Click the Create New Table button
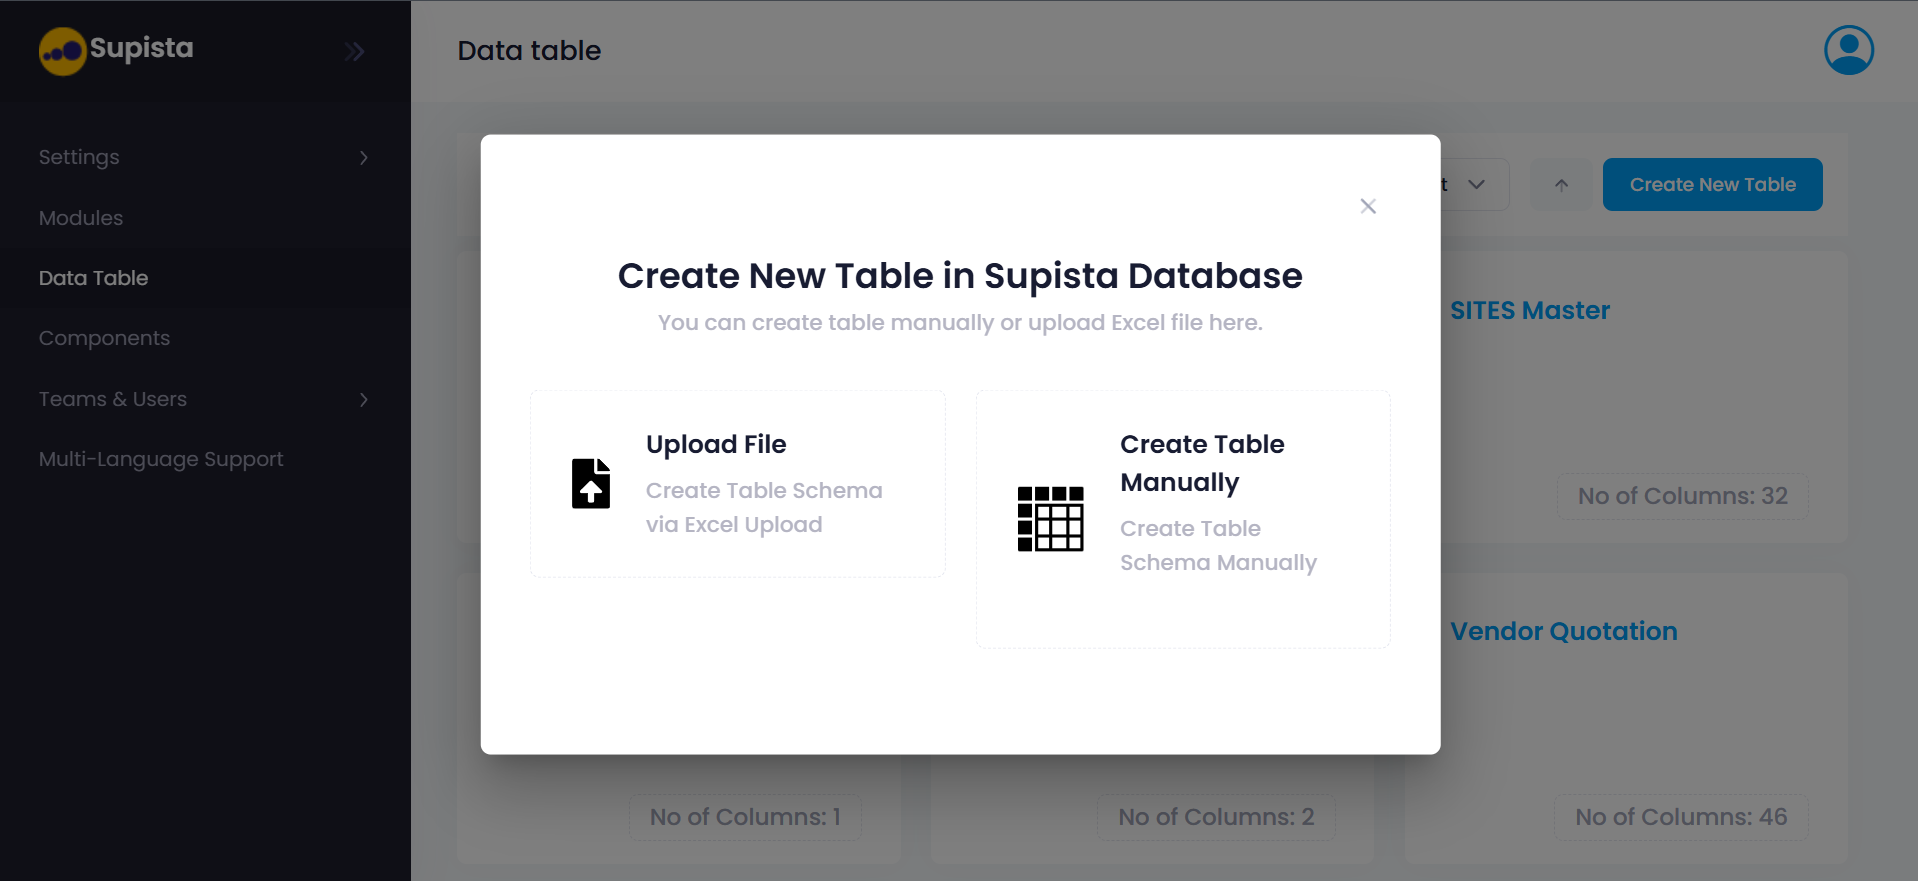Screen dimensions: 1918x881 1711,184
